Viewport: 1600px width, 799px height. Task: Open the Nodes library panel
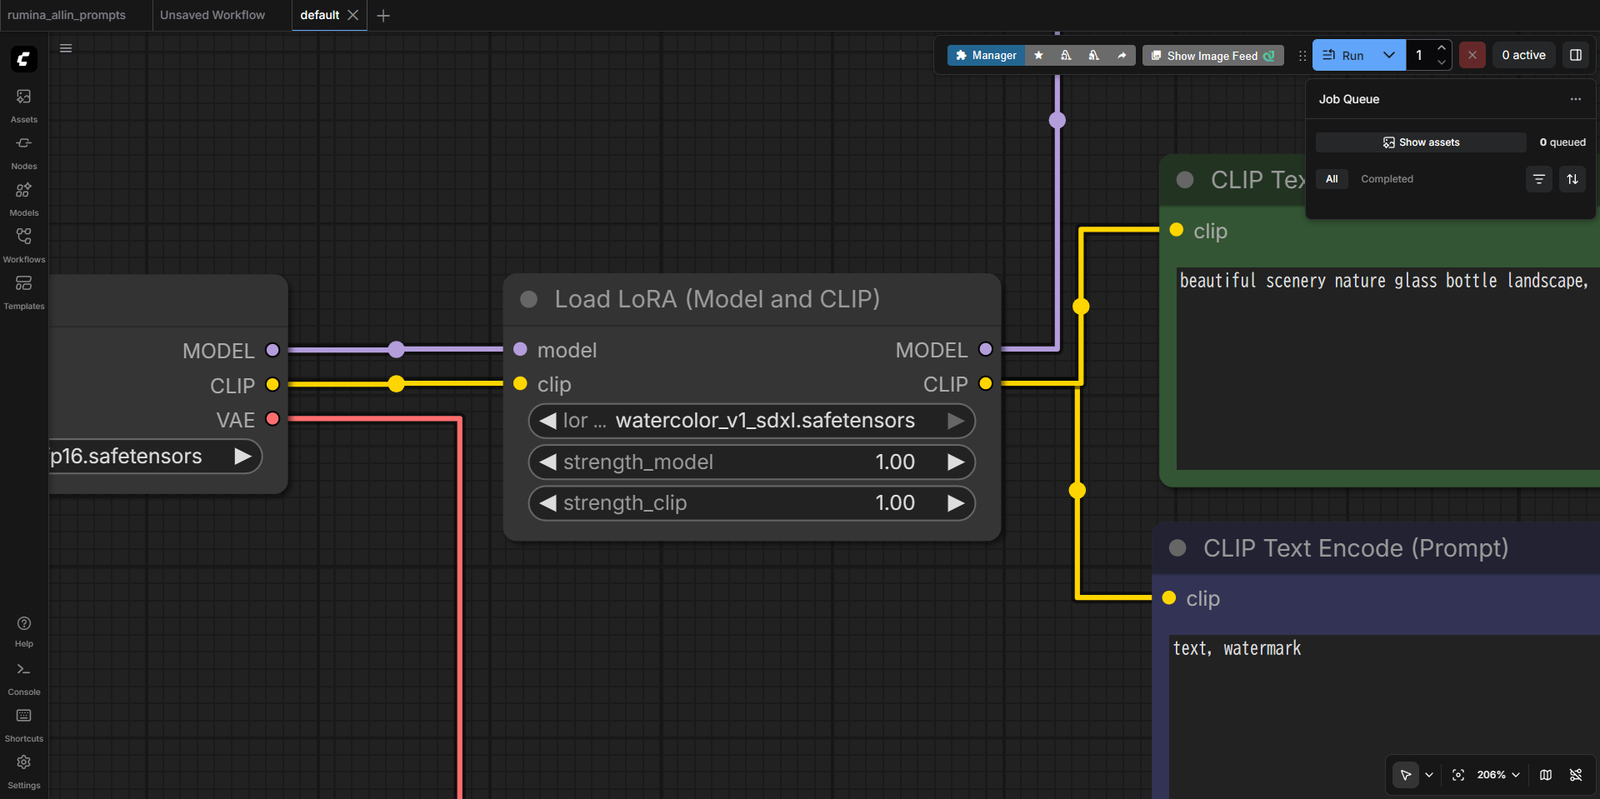click(24, 151)
